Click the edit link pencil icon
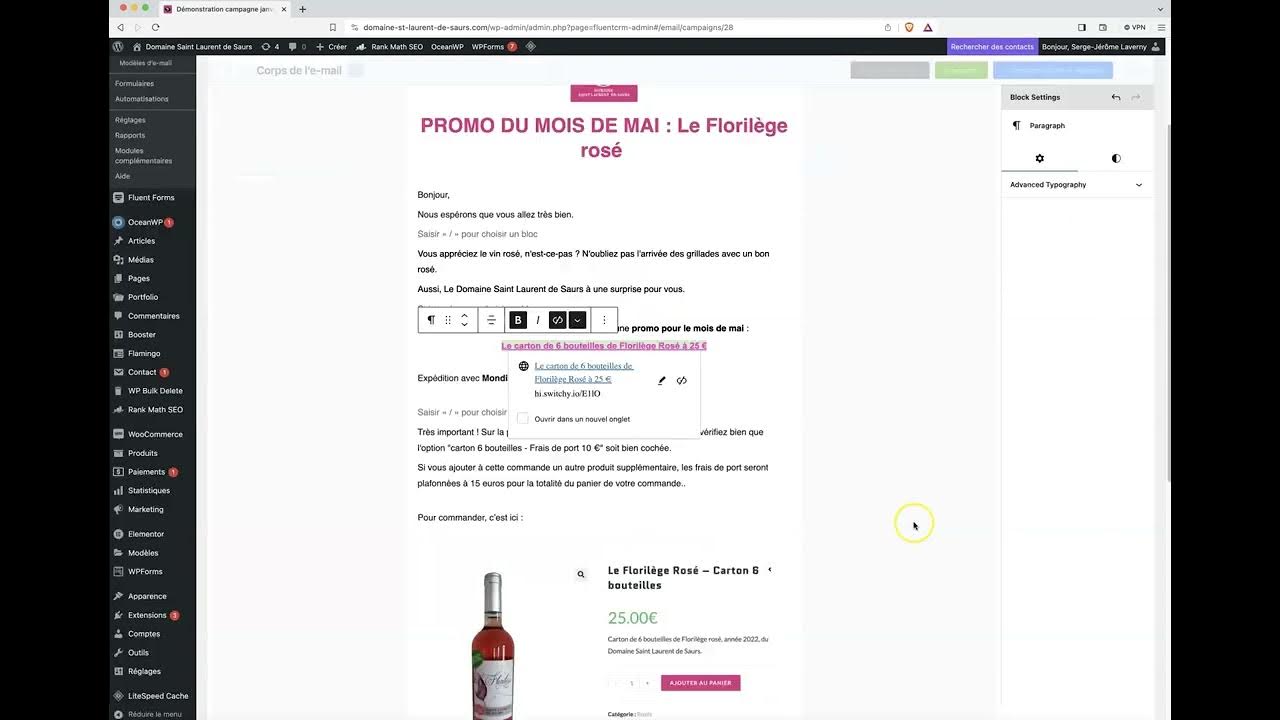 [x=661, y=380]
